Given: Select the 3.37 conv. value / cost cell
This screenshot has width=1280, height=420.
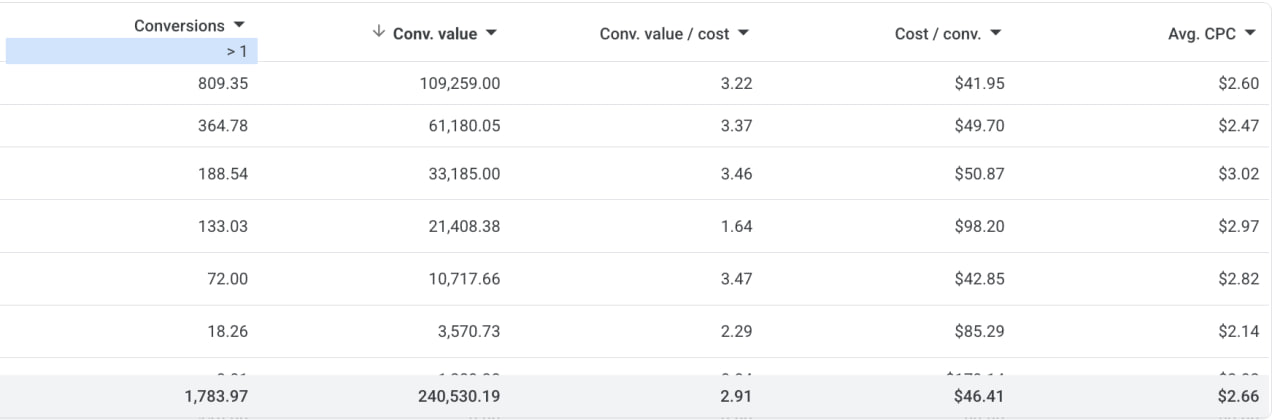Looking at the screenshot, I should coord(736,125).
